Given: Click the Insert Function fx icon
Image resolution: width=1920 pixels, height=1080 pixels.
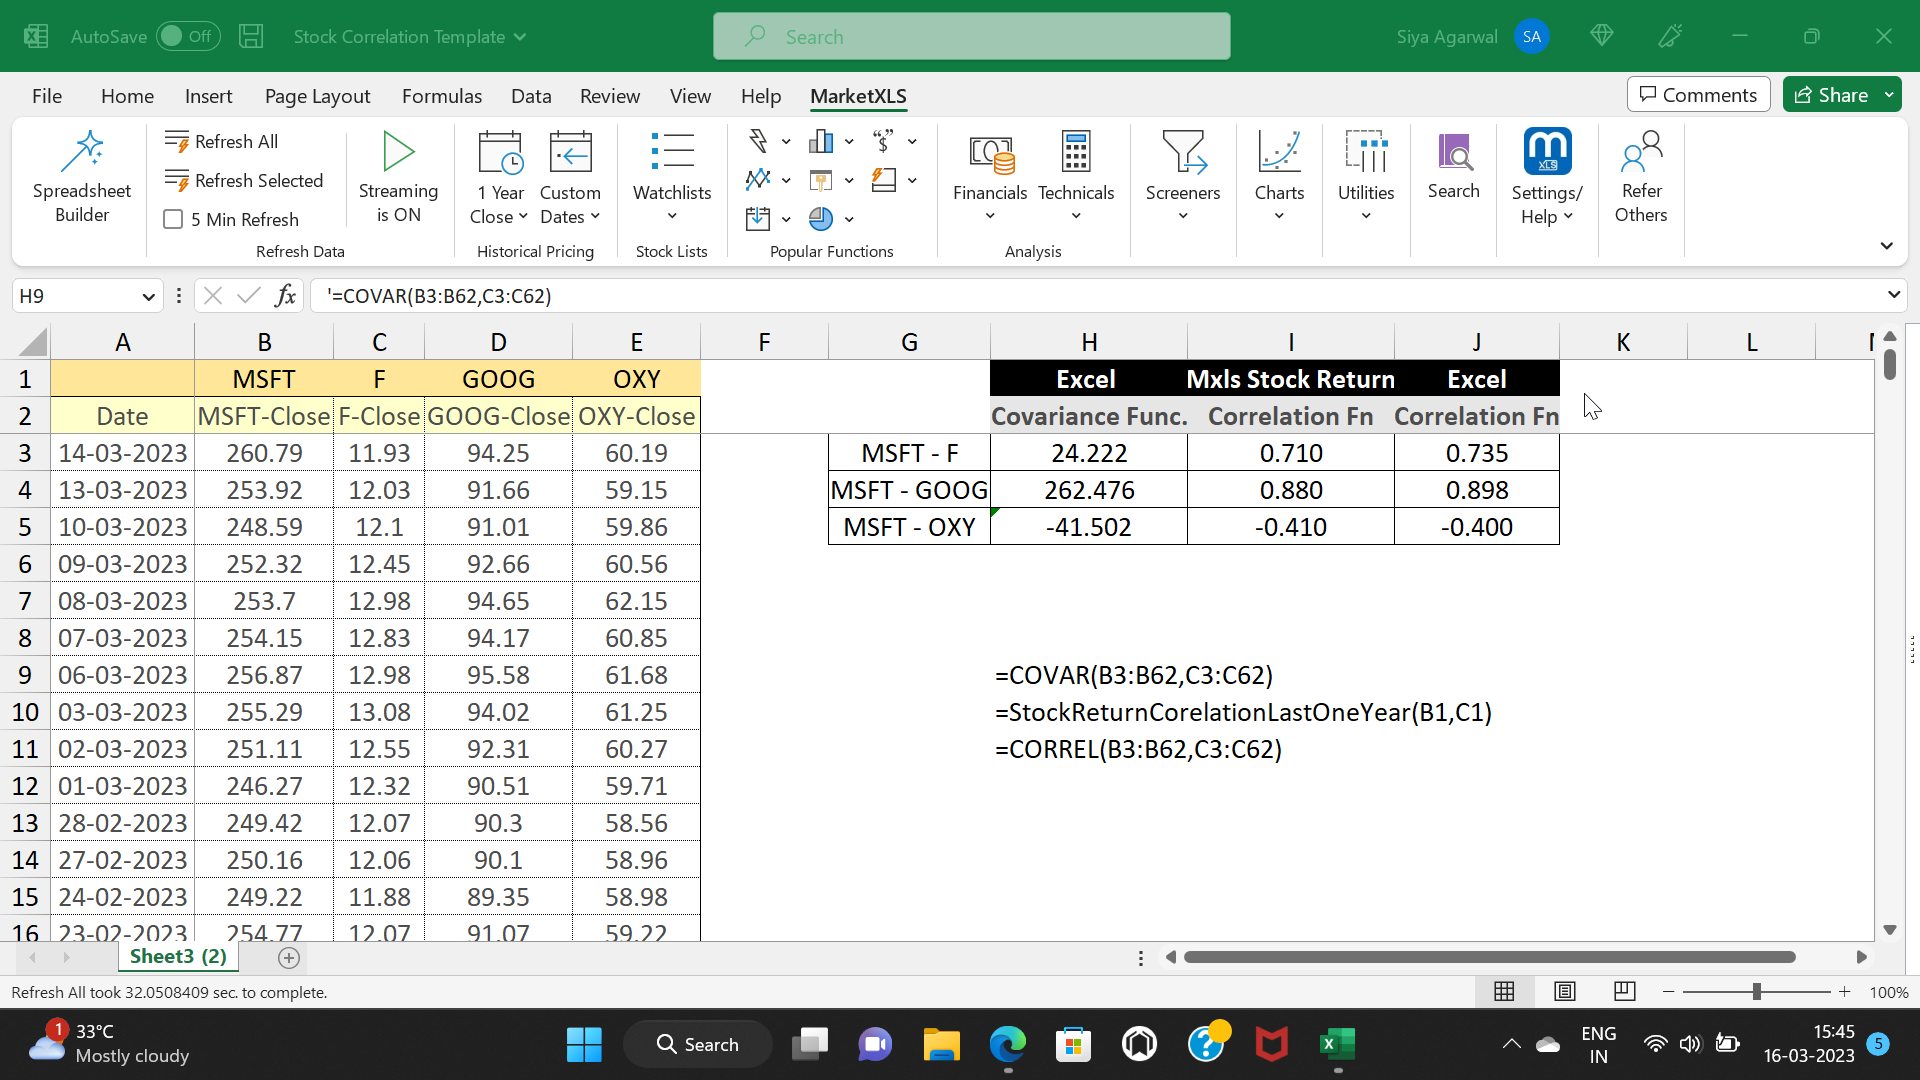Looking at the screenshot, I should (286, 296).
